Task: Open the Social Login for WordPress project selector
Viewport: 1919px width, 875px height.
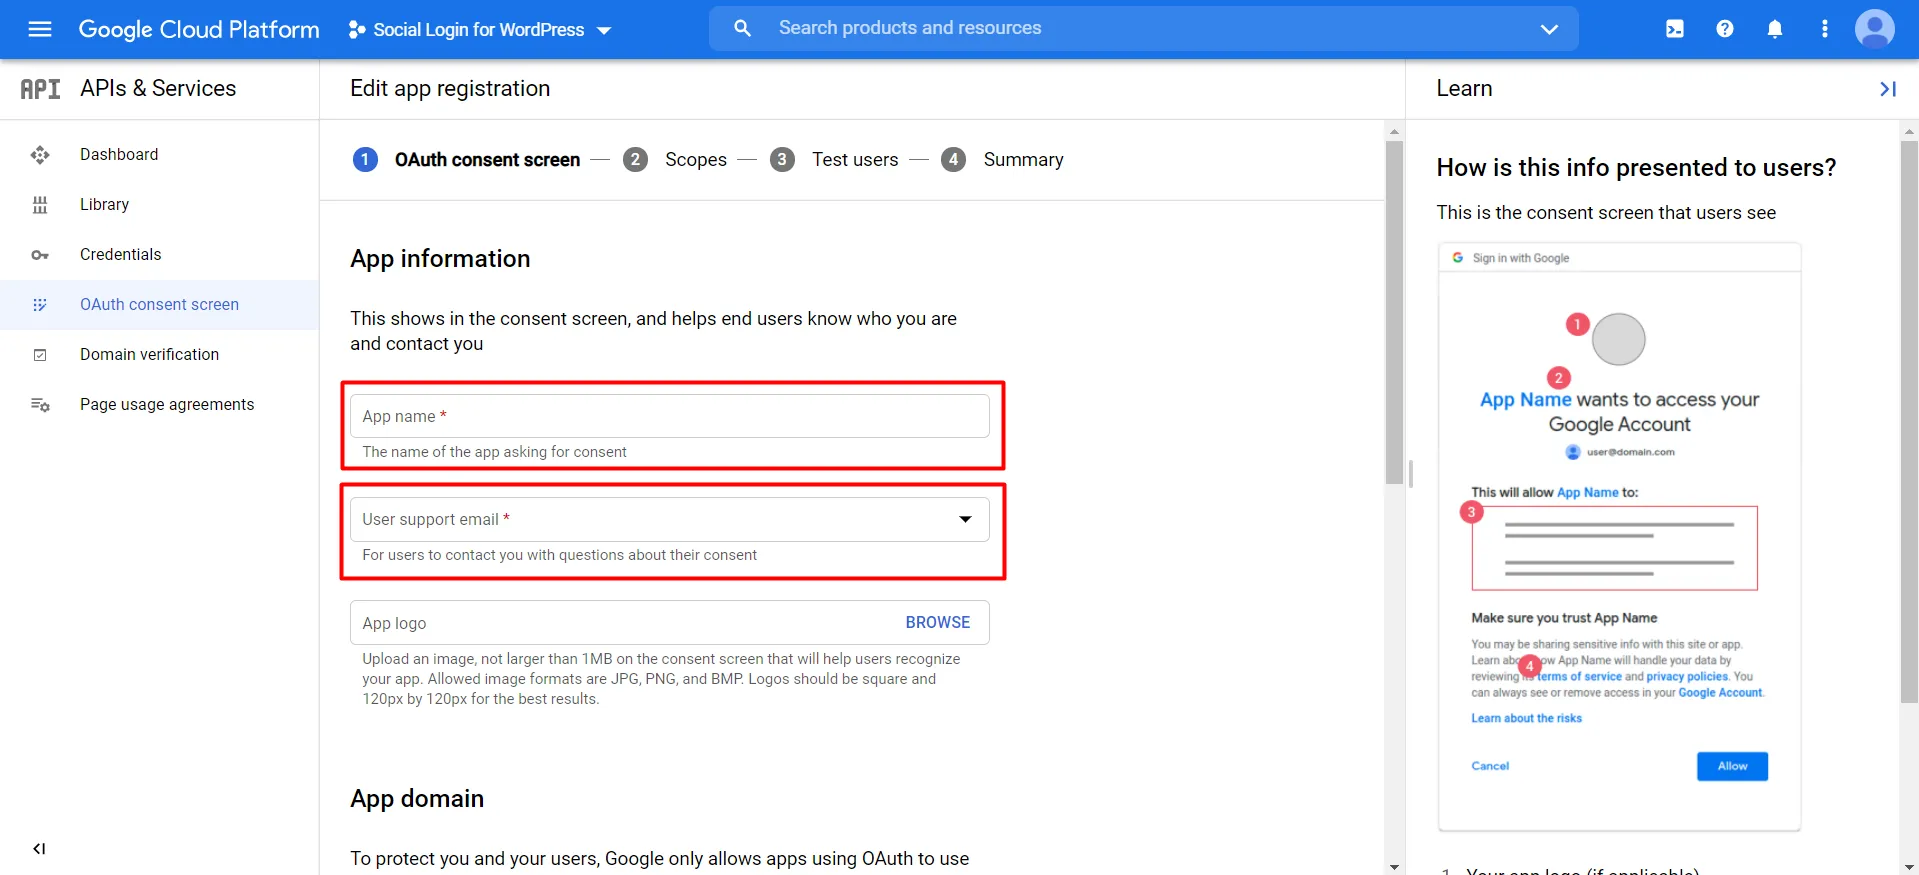Action: tap(480, 30)
